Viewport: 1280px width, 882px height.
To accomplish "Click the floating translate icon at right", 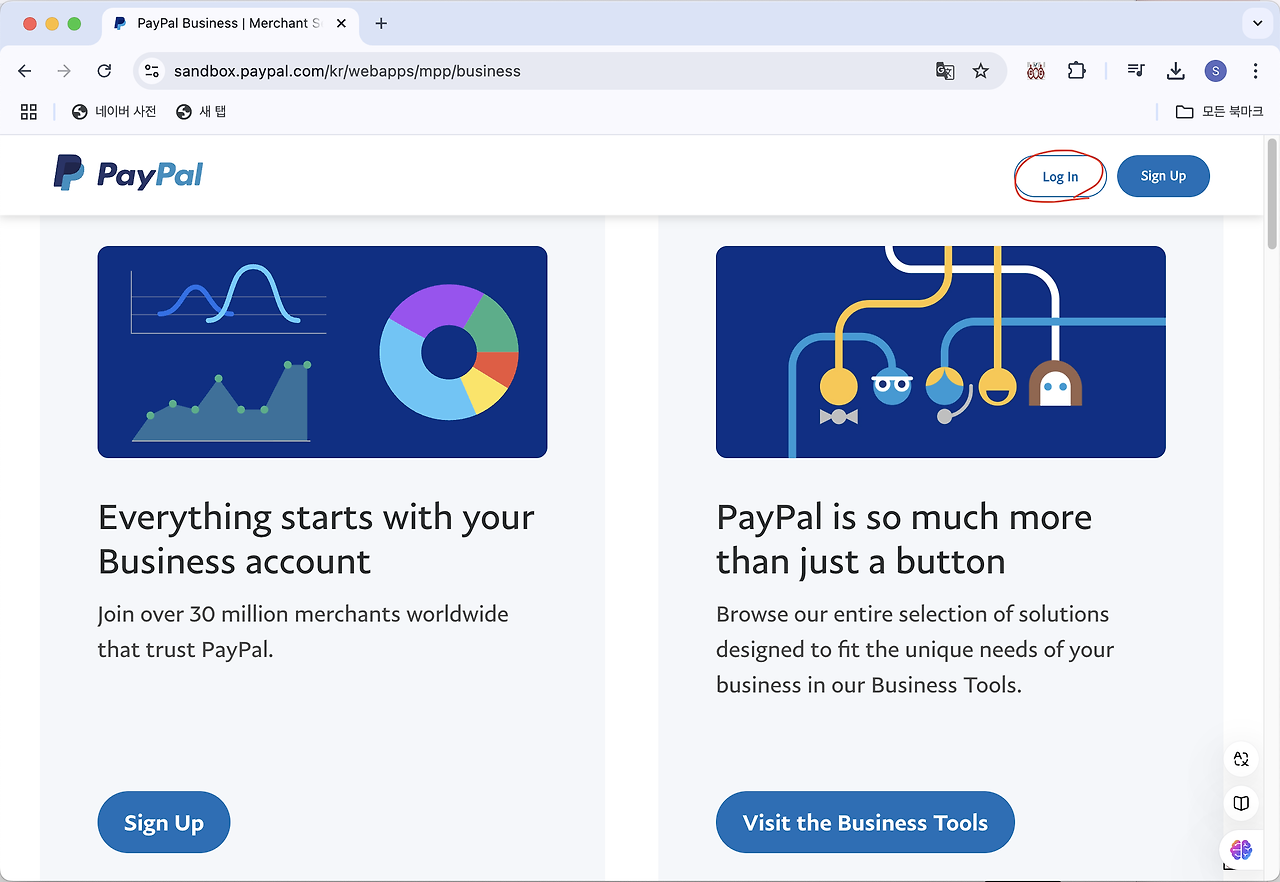I will [1241, 759].
